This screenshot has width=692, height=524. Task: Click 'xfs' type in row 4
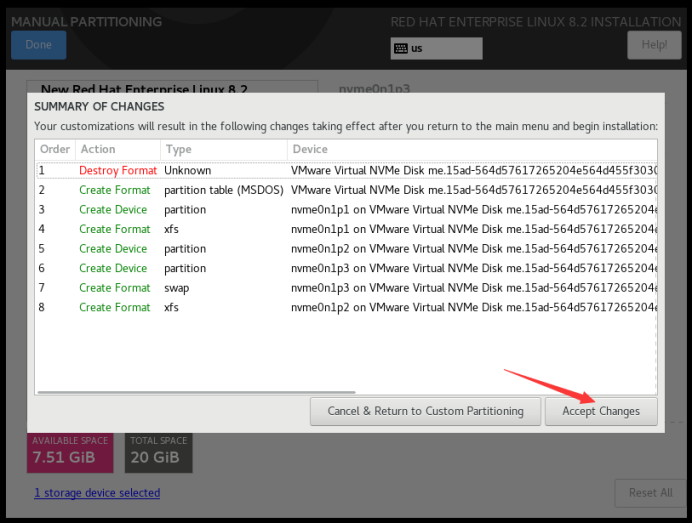tap(171, 229)
